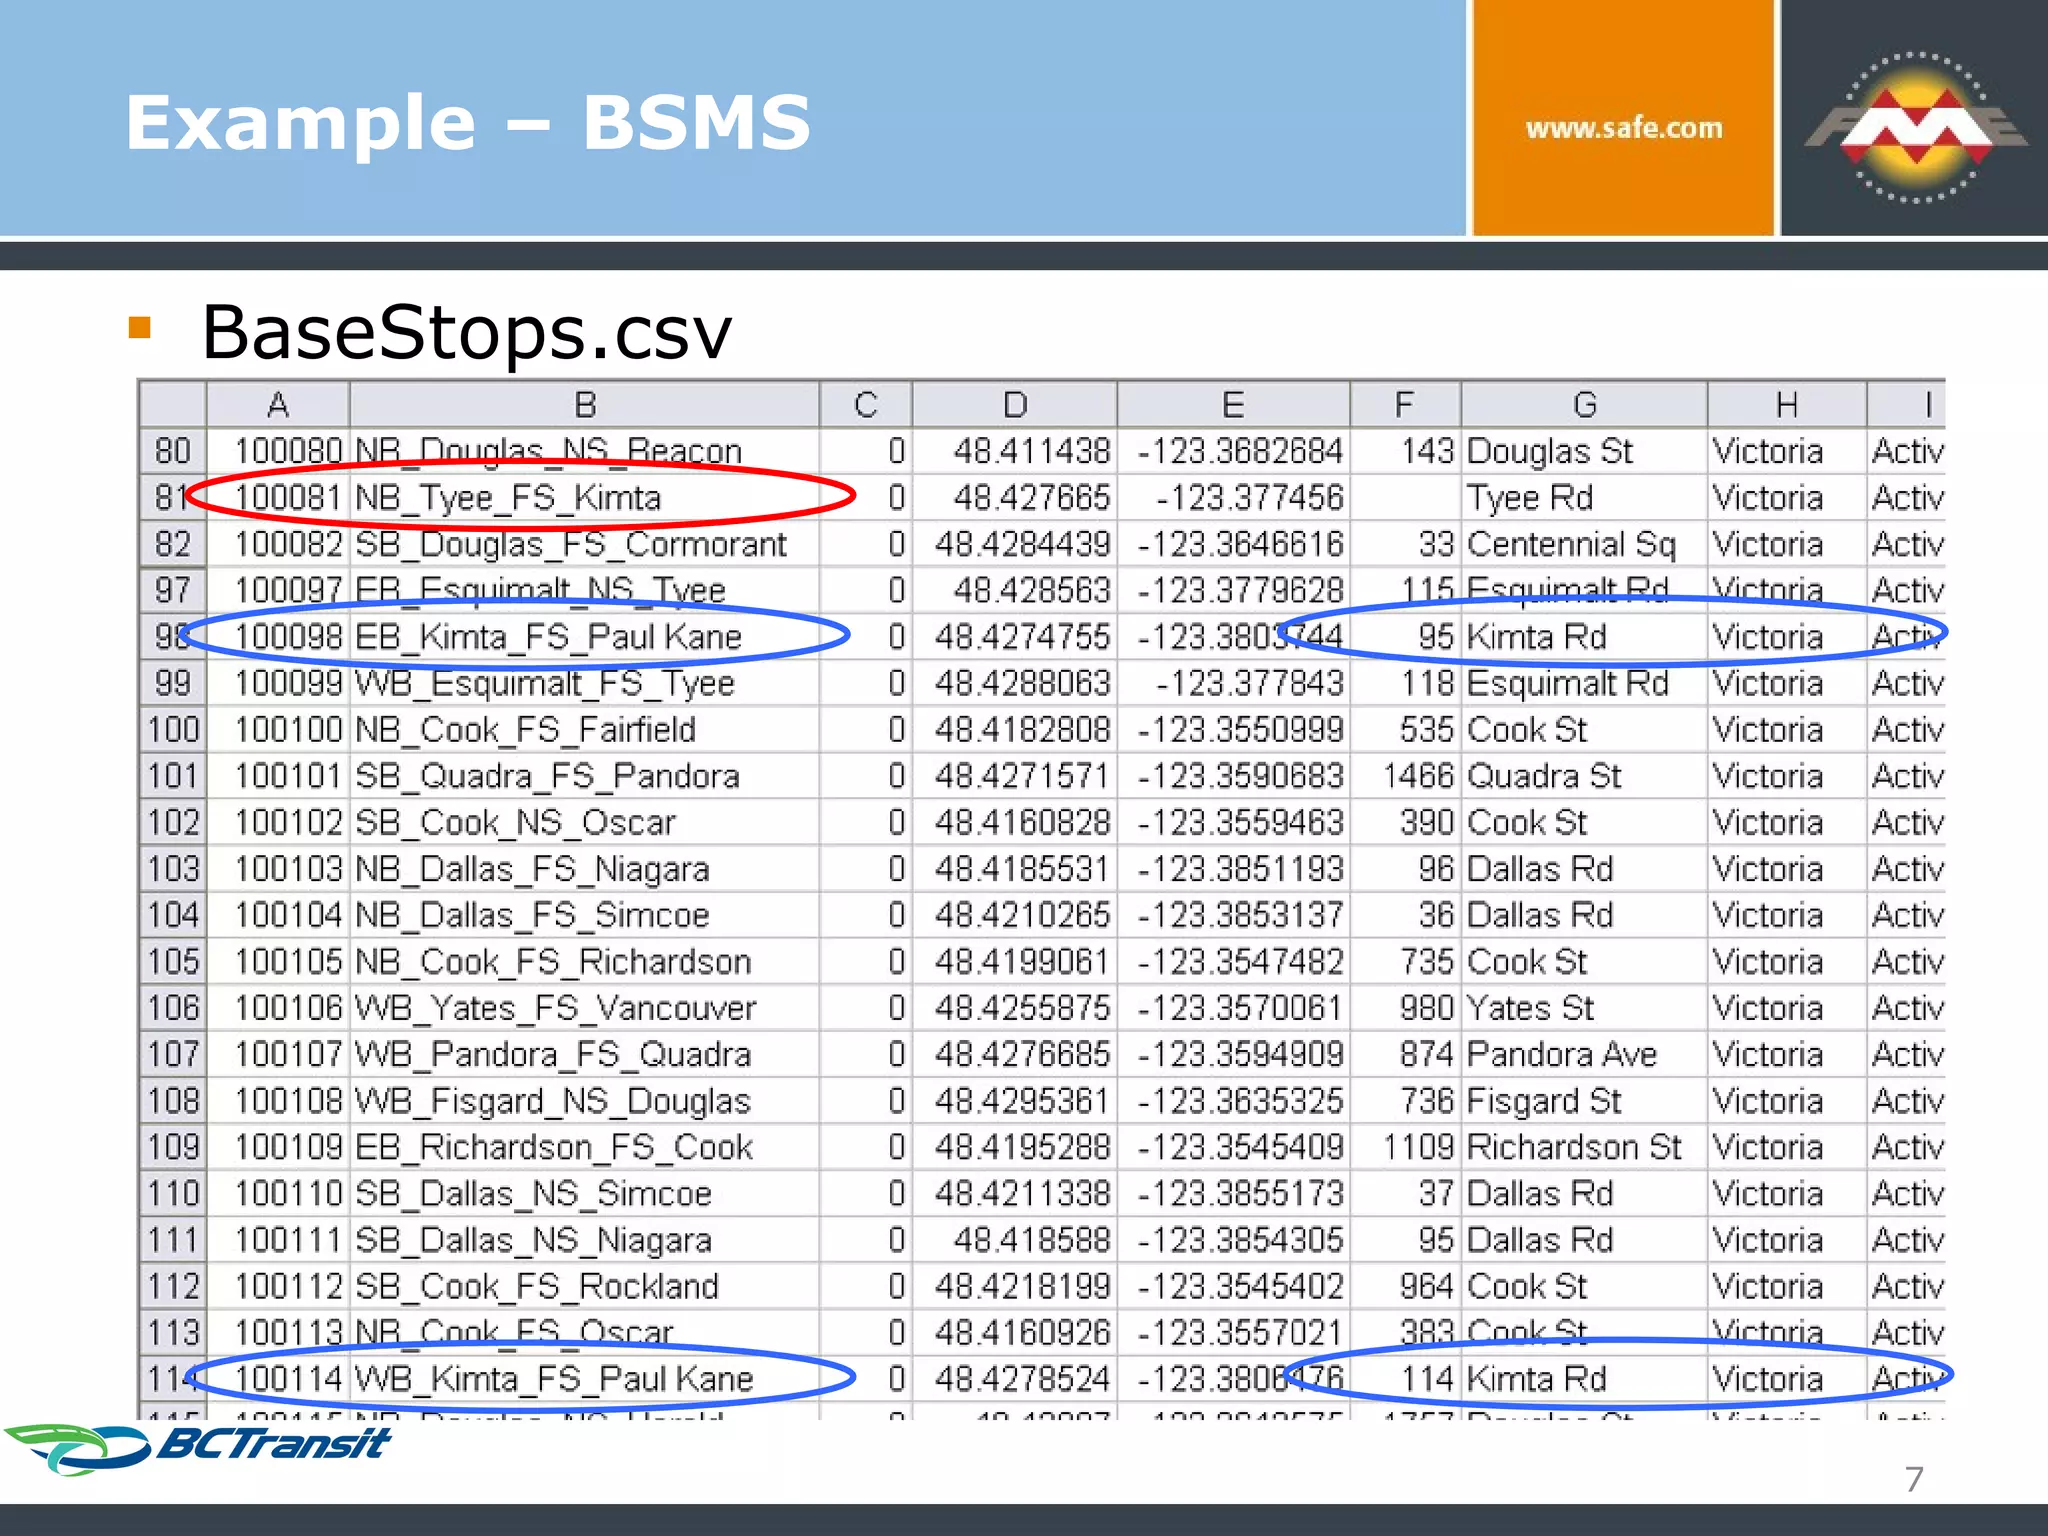Select column F header

pos(1405,405)
